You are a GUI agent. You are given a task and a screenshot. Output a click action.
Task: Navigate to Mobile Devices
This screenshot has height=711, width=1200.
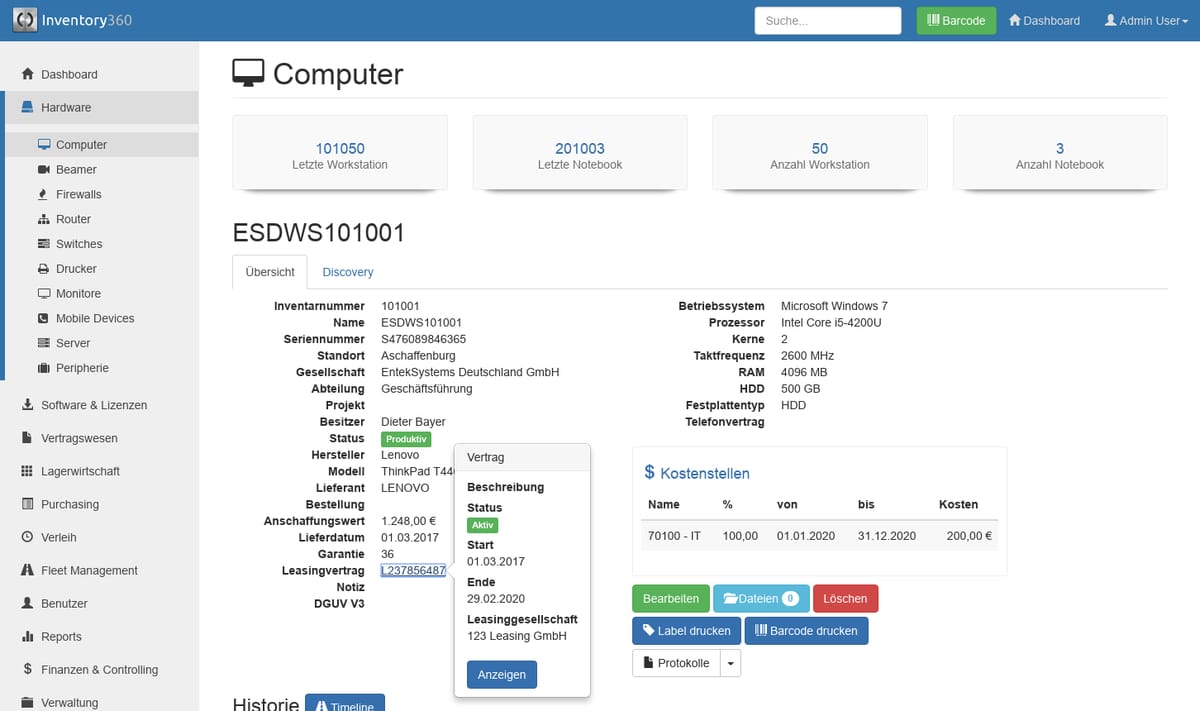tap(94, 318)
